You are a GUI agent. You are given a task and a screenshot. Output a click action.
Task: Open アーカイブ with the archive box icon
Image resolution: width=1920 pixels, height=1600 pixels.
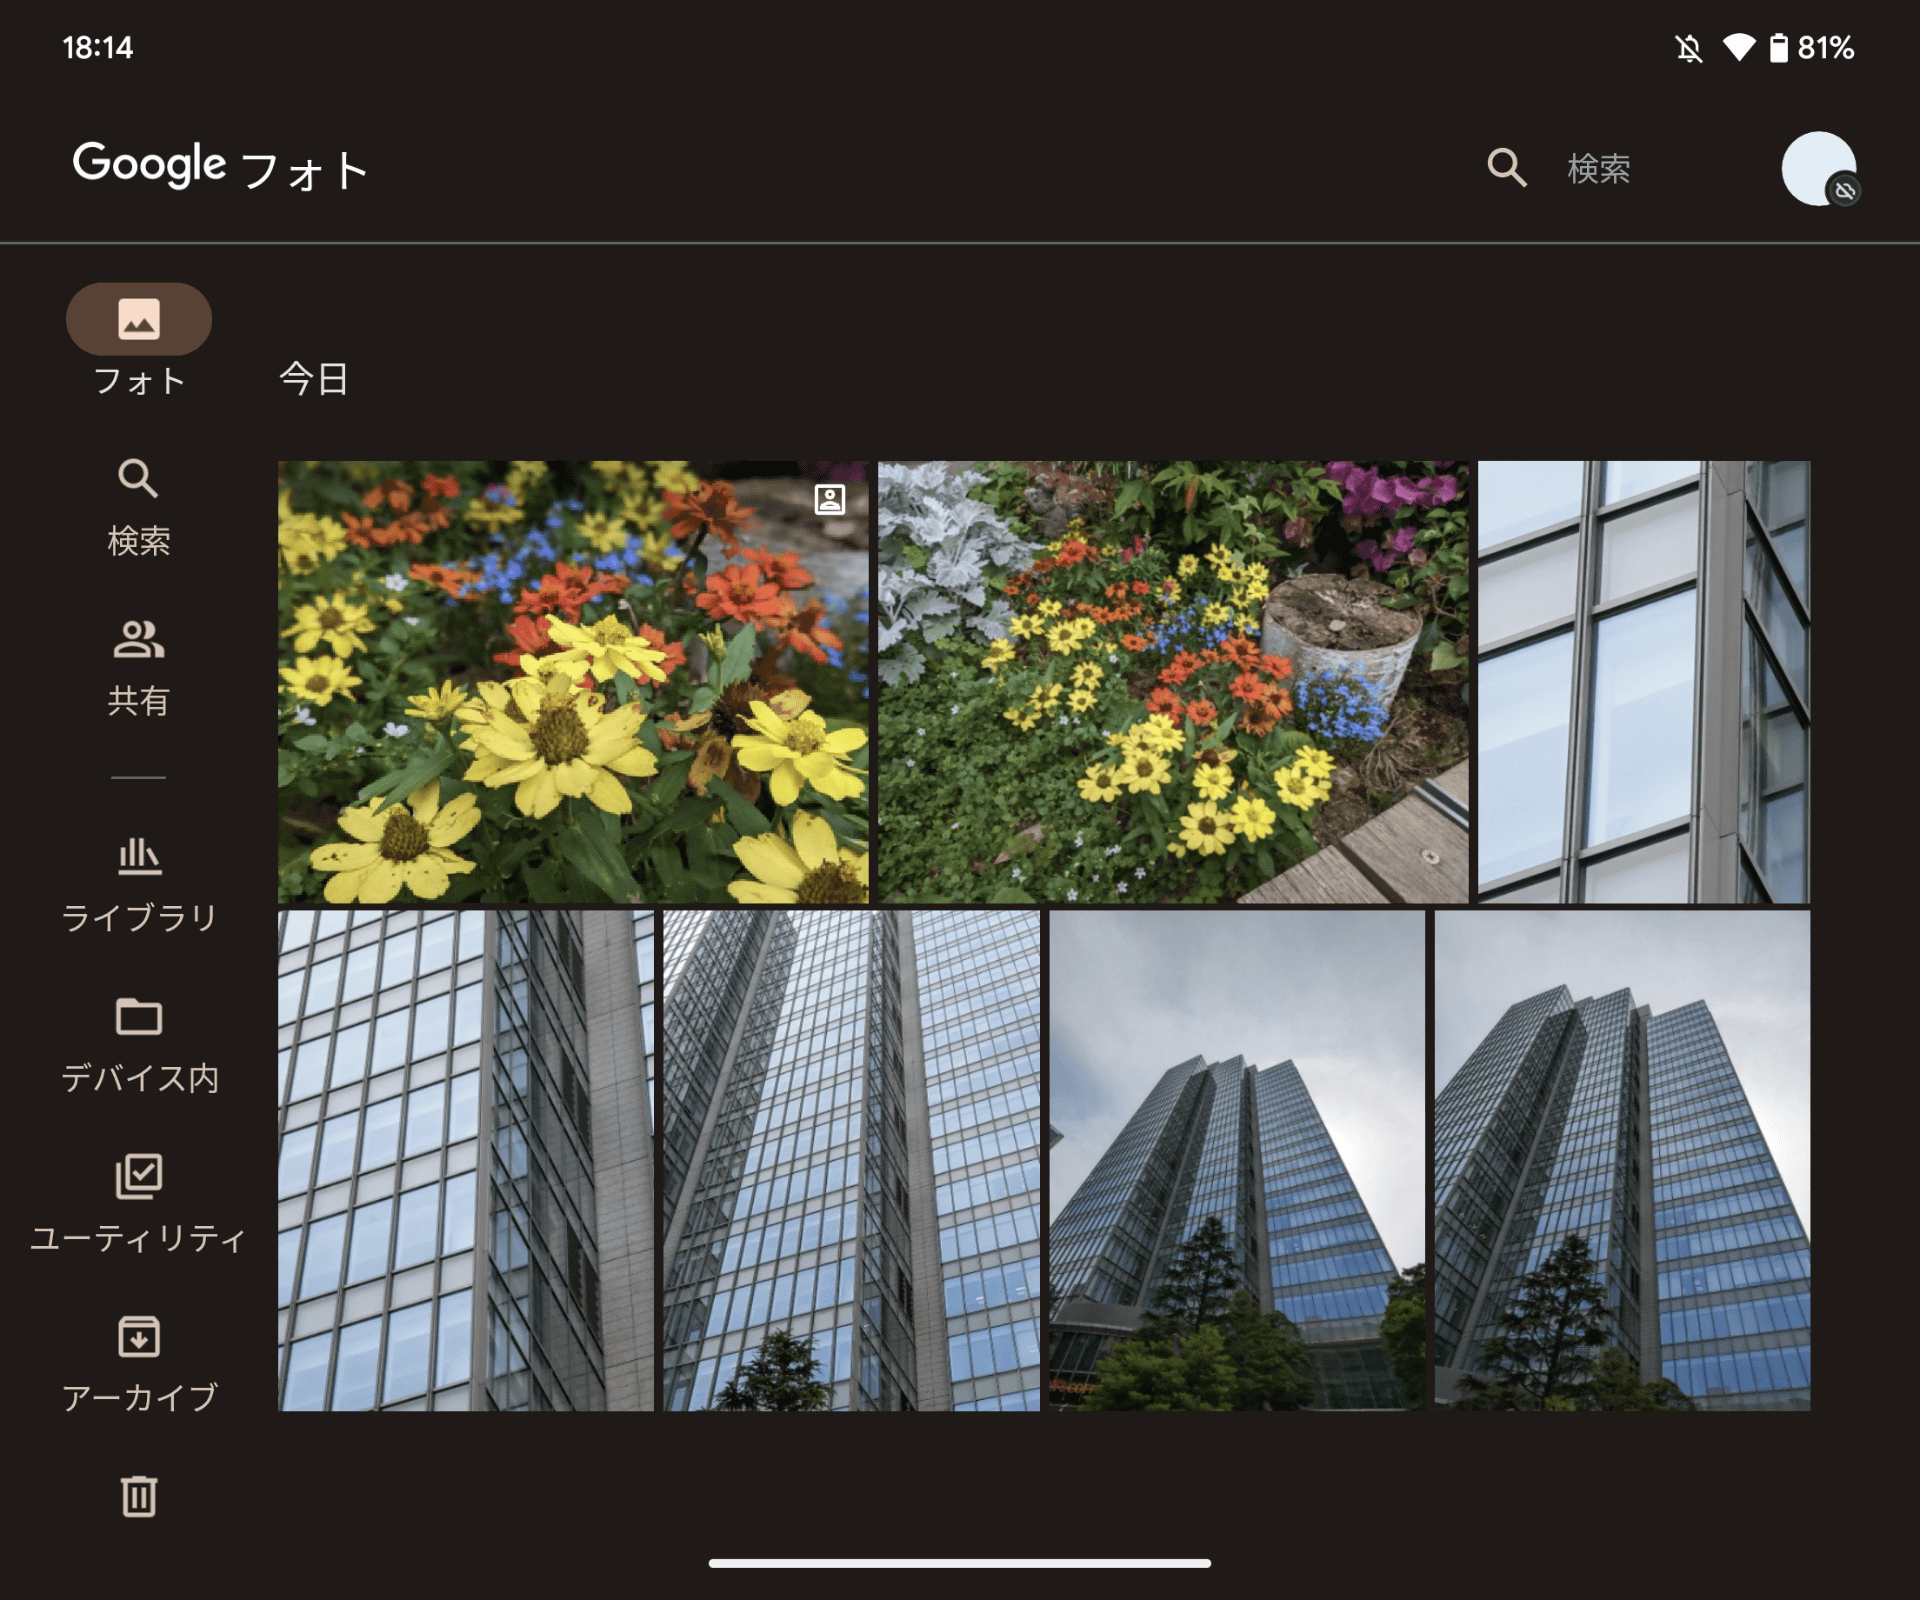pos(139,1337)
